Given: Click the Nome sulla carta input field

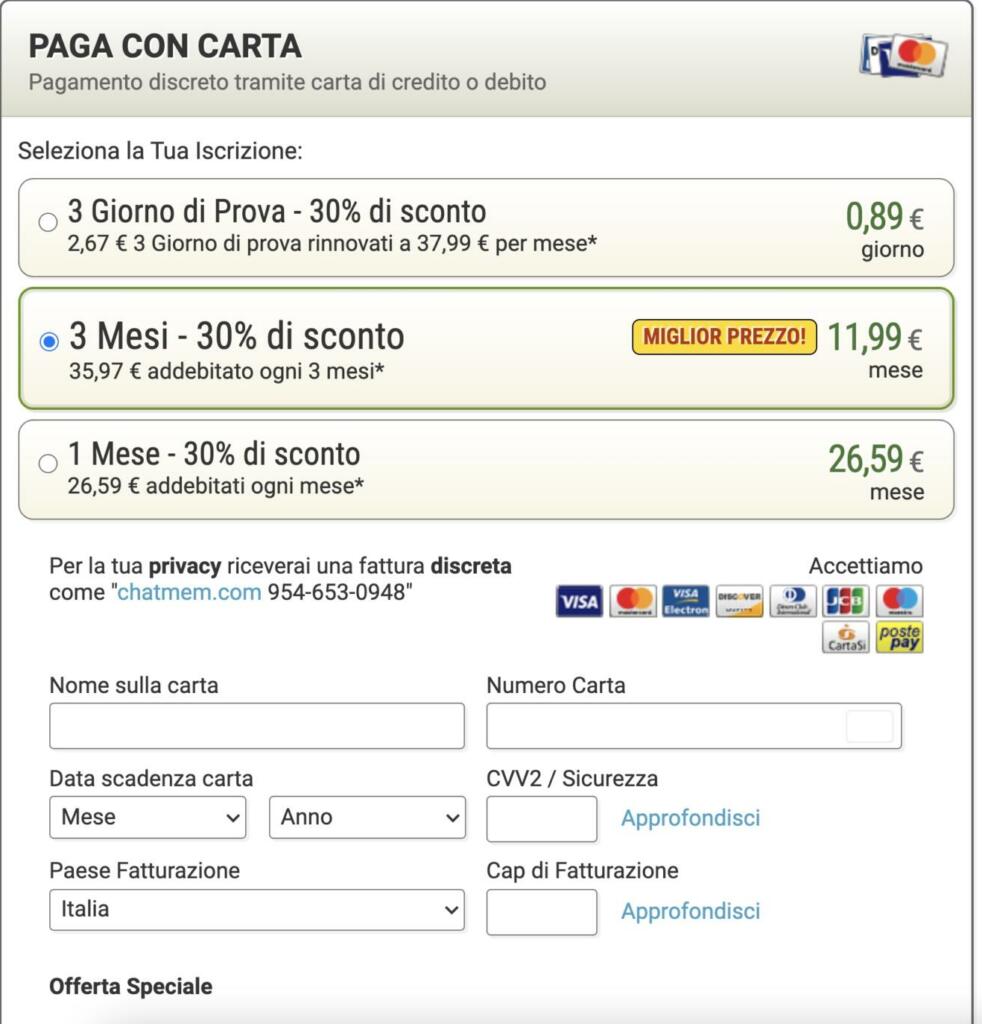Looking at the screenshot, I should pos(257,726).
